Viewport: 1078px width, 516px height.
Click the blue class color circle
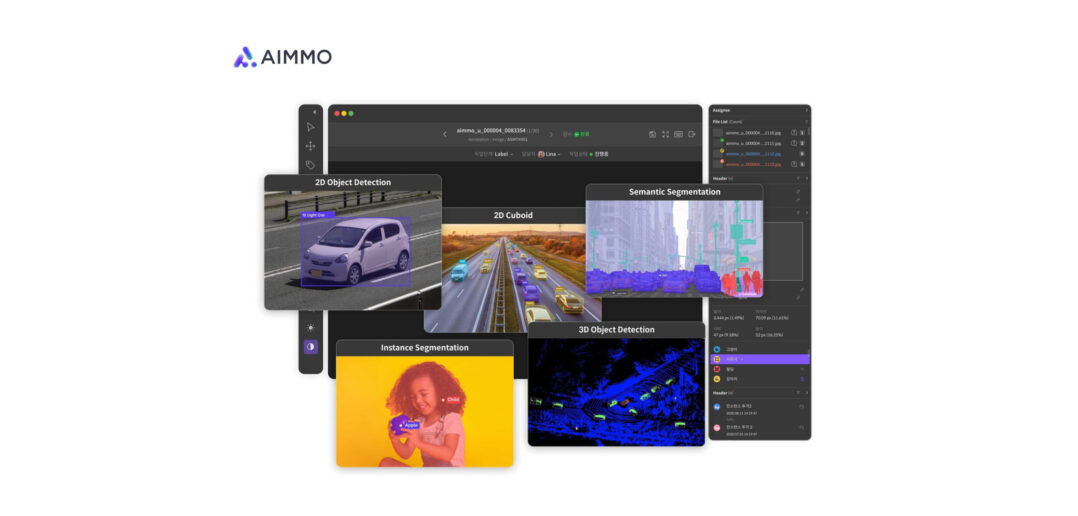[716, 349]
